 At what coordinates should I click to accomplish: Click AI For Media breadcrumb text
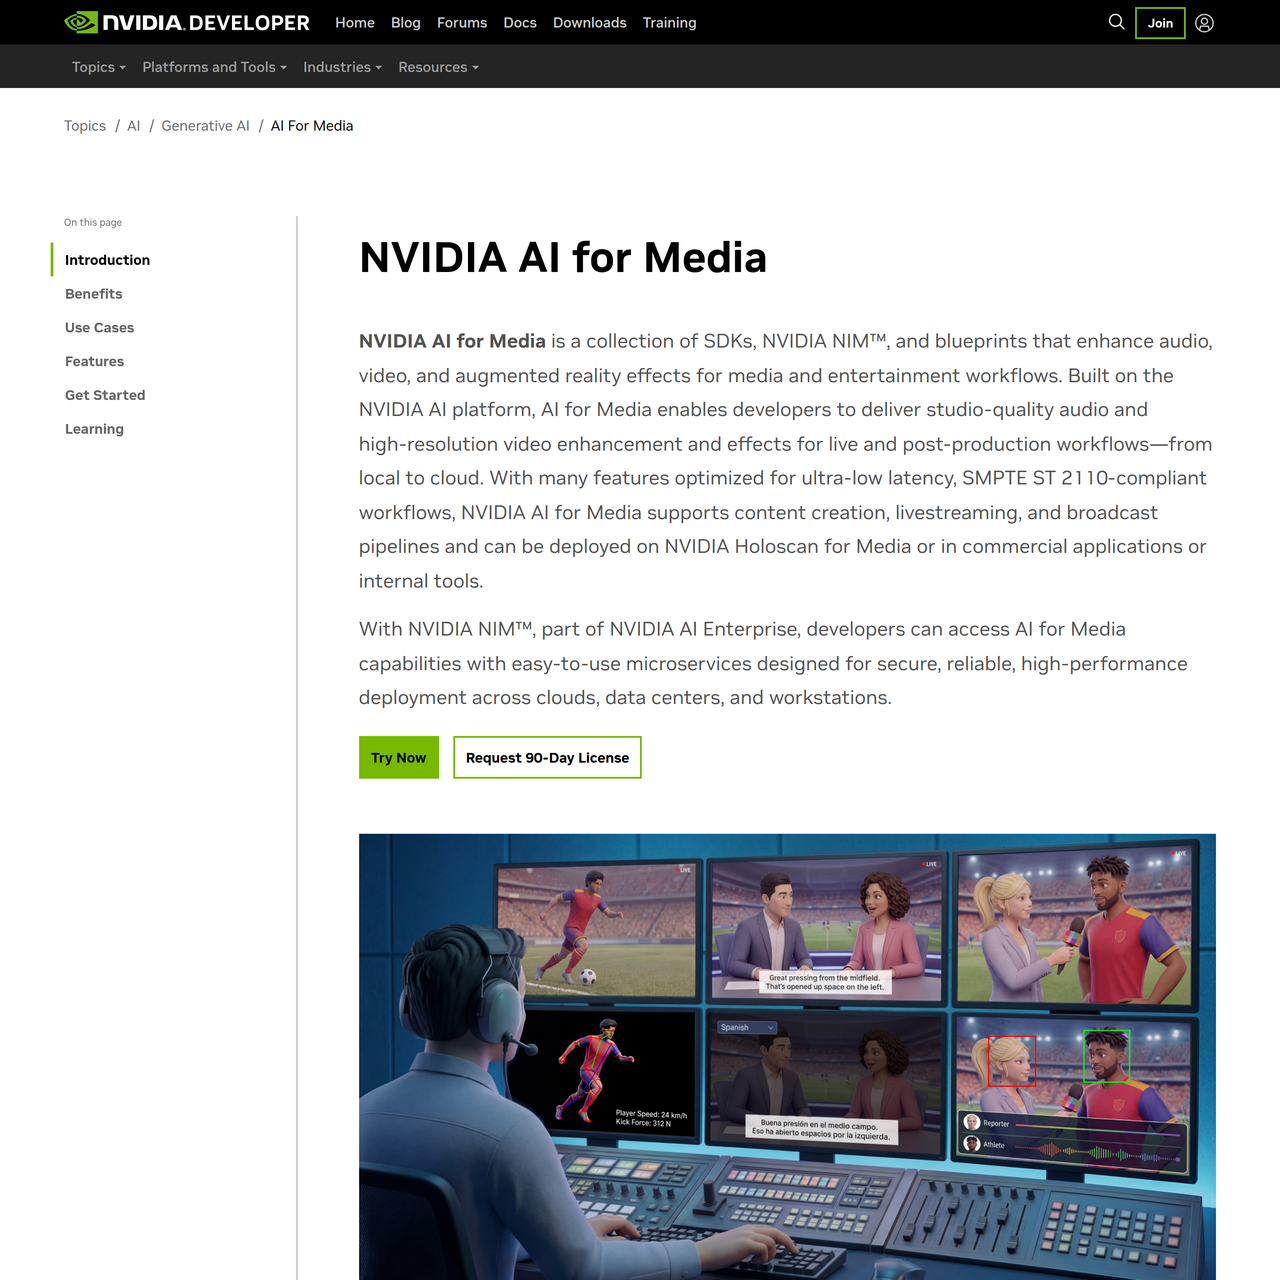coord(312,126)
